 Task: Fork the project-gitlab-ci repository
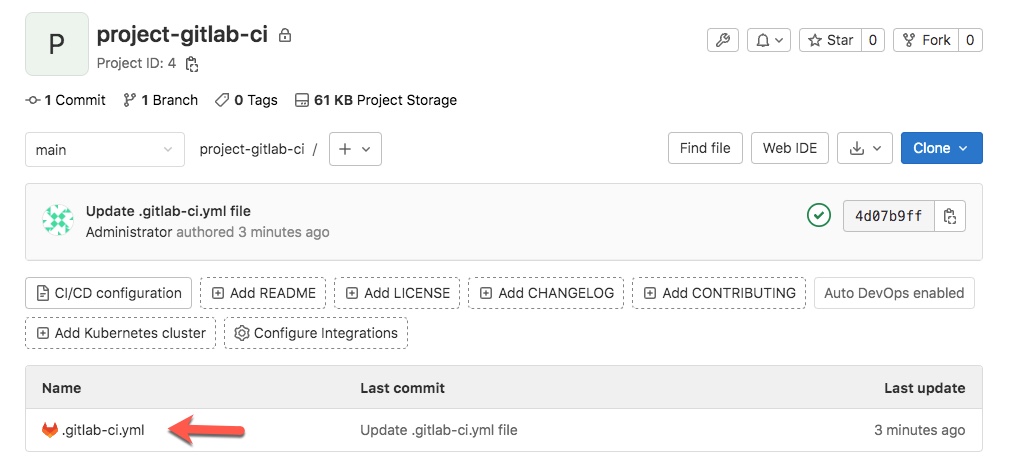pos(926,40)
